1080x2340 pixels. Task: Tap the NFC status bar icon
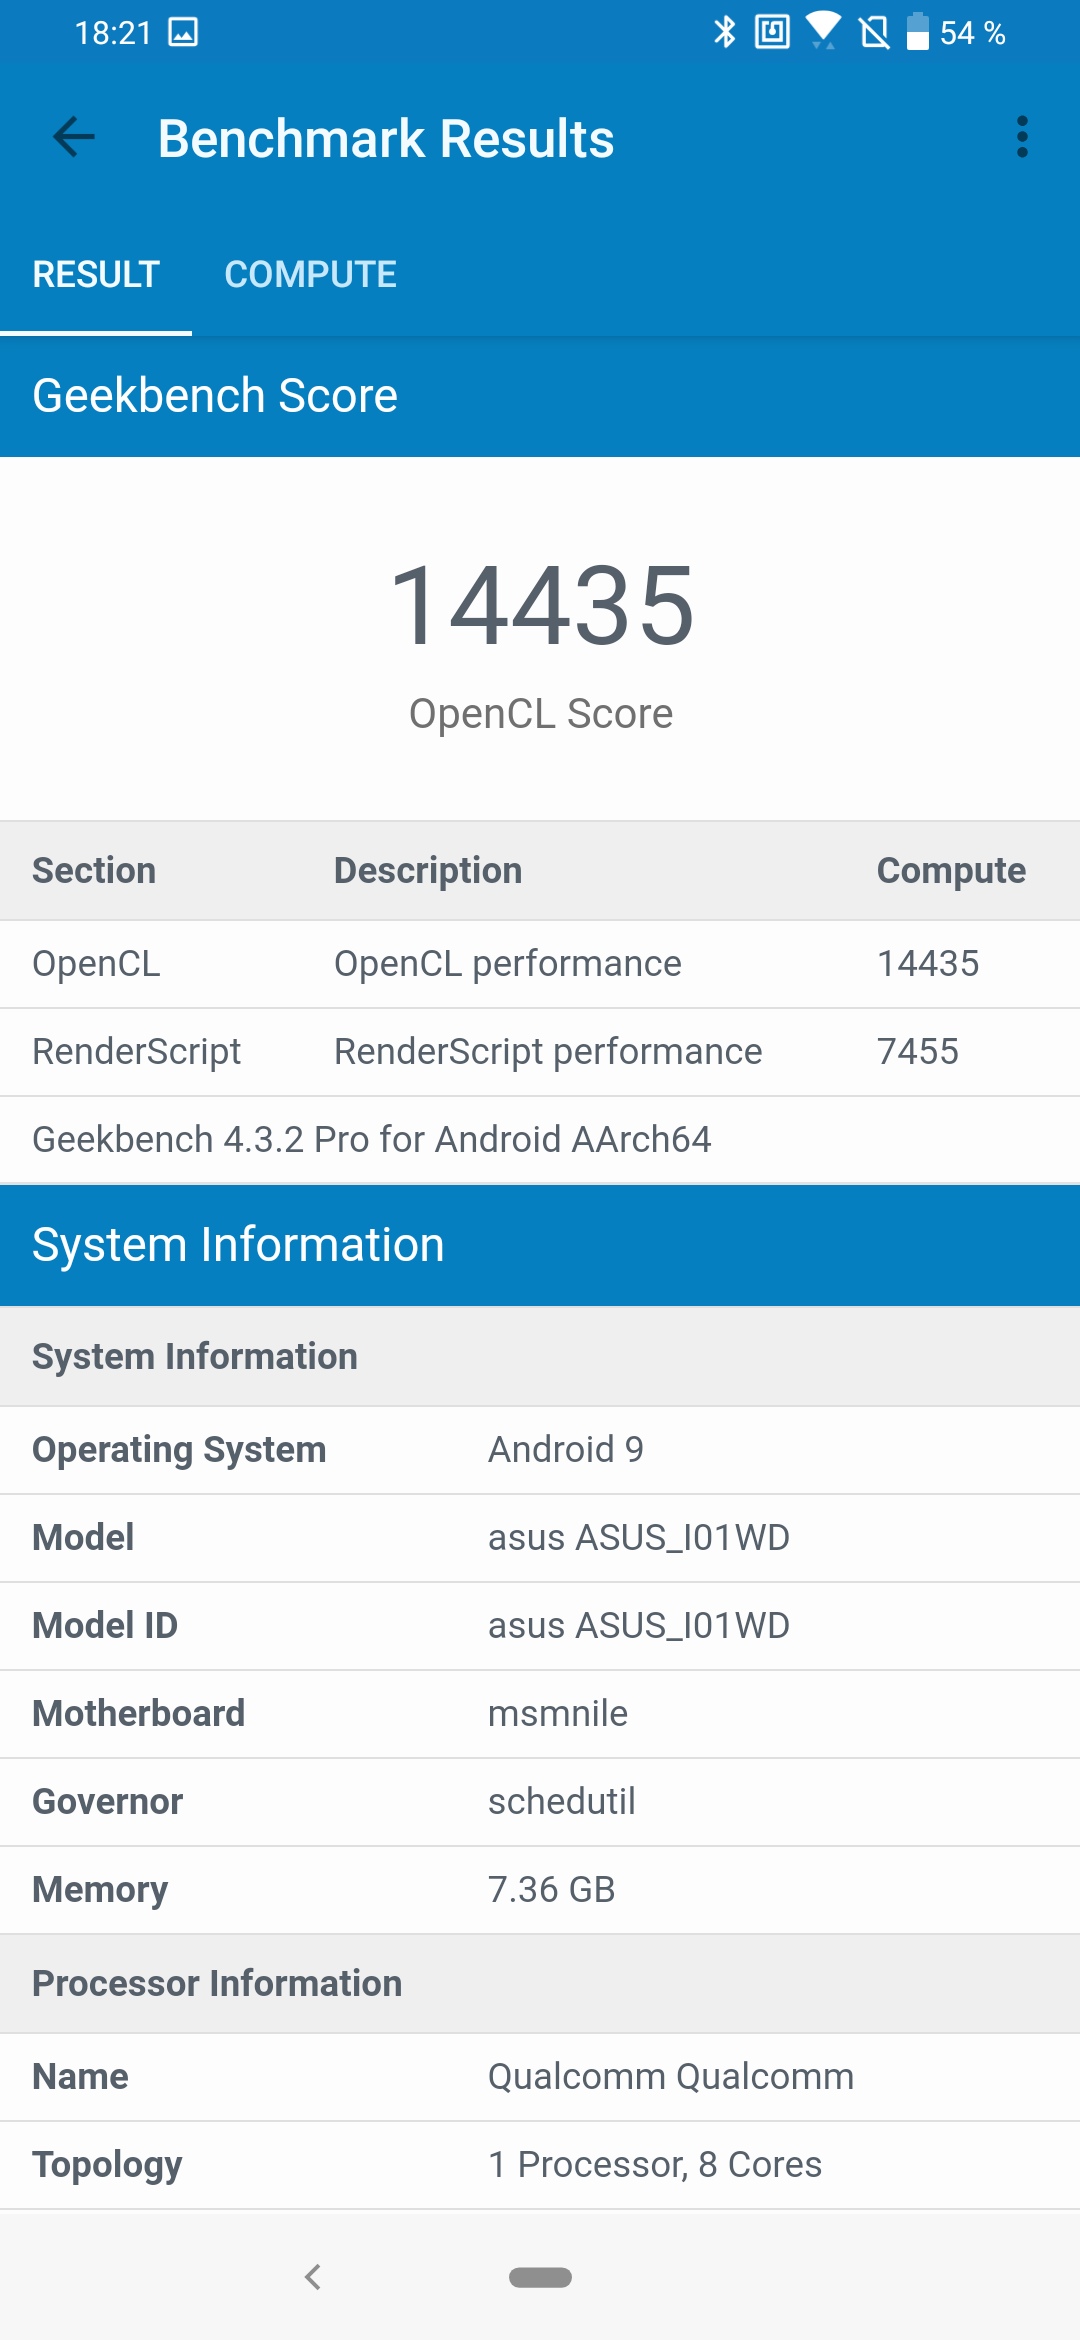click(x=772, y=32)
